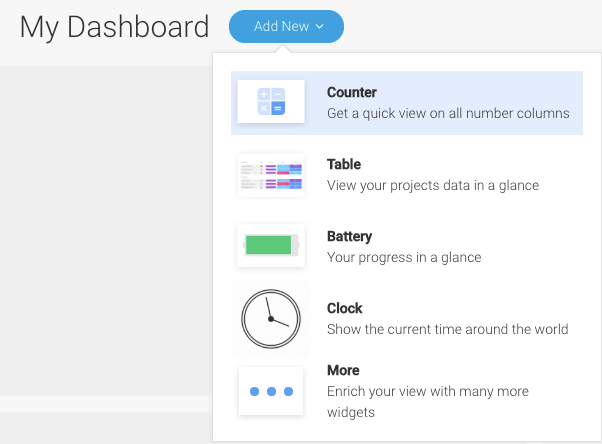Click the Add New button label
This screenshot has width=602, height=444.
click(x=281, y=26)
